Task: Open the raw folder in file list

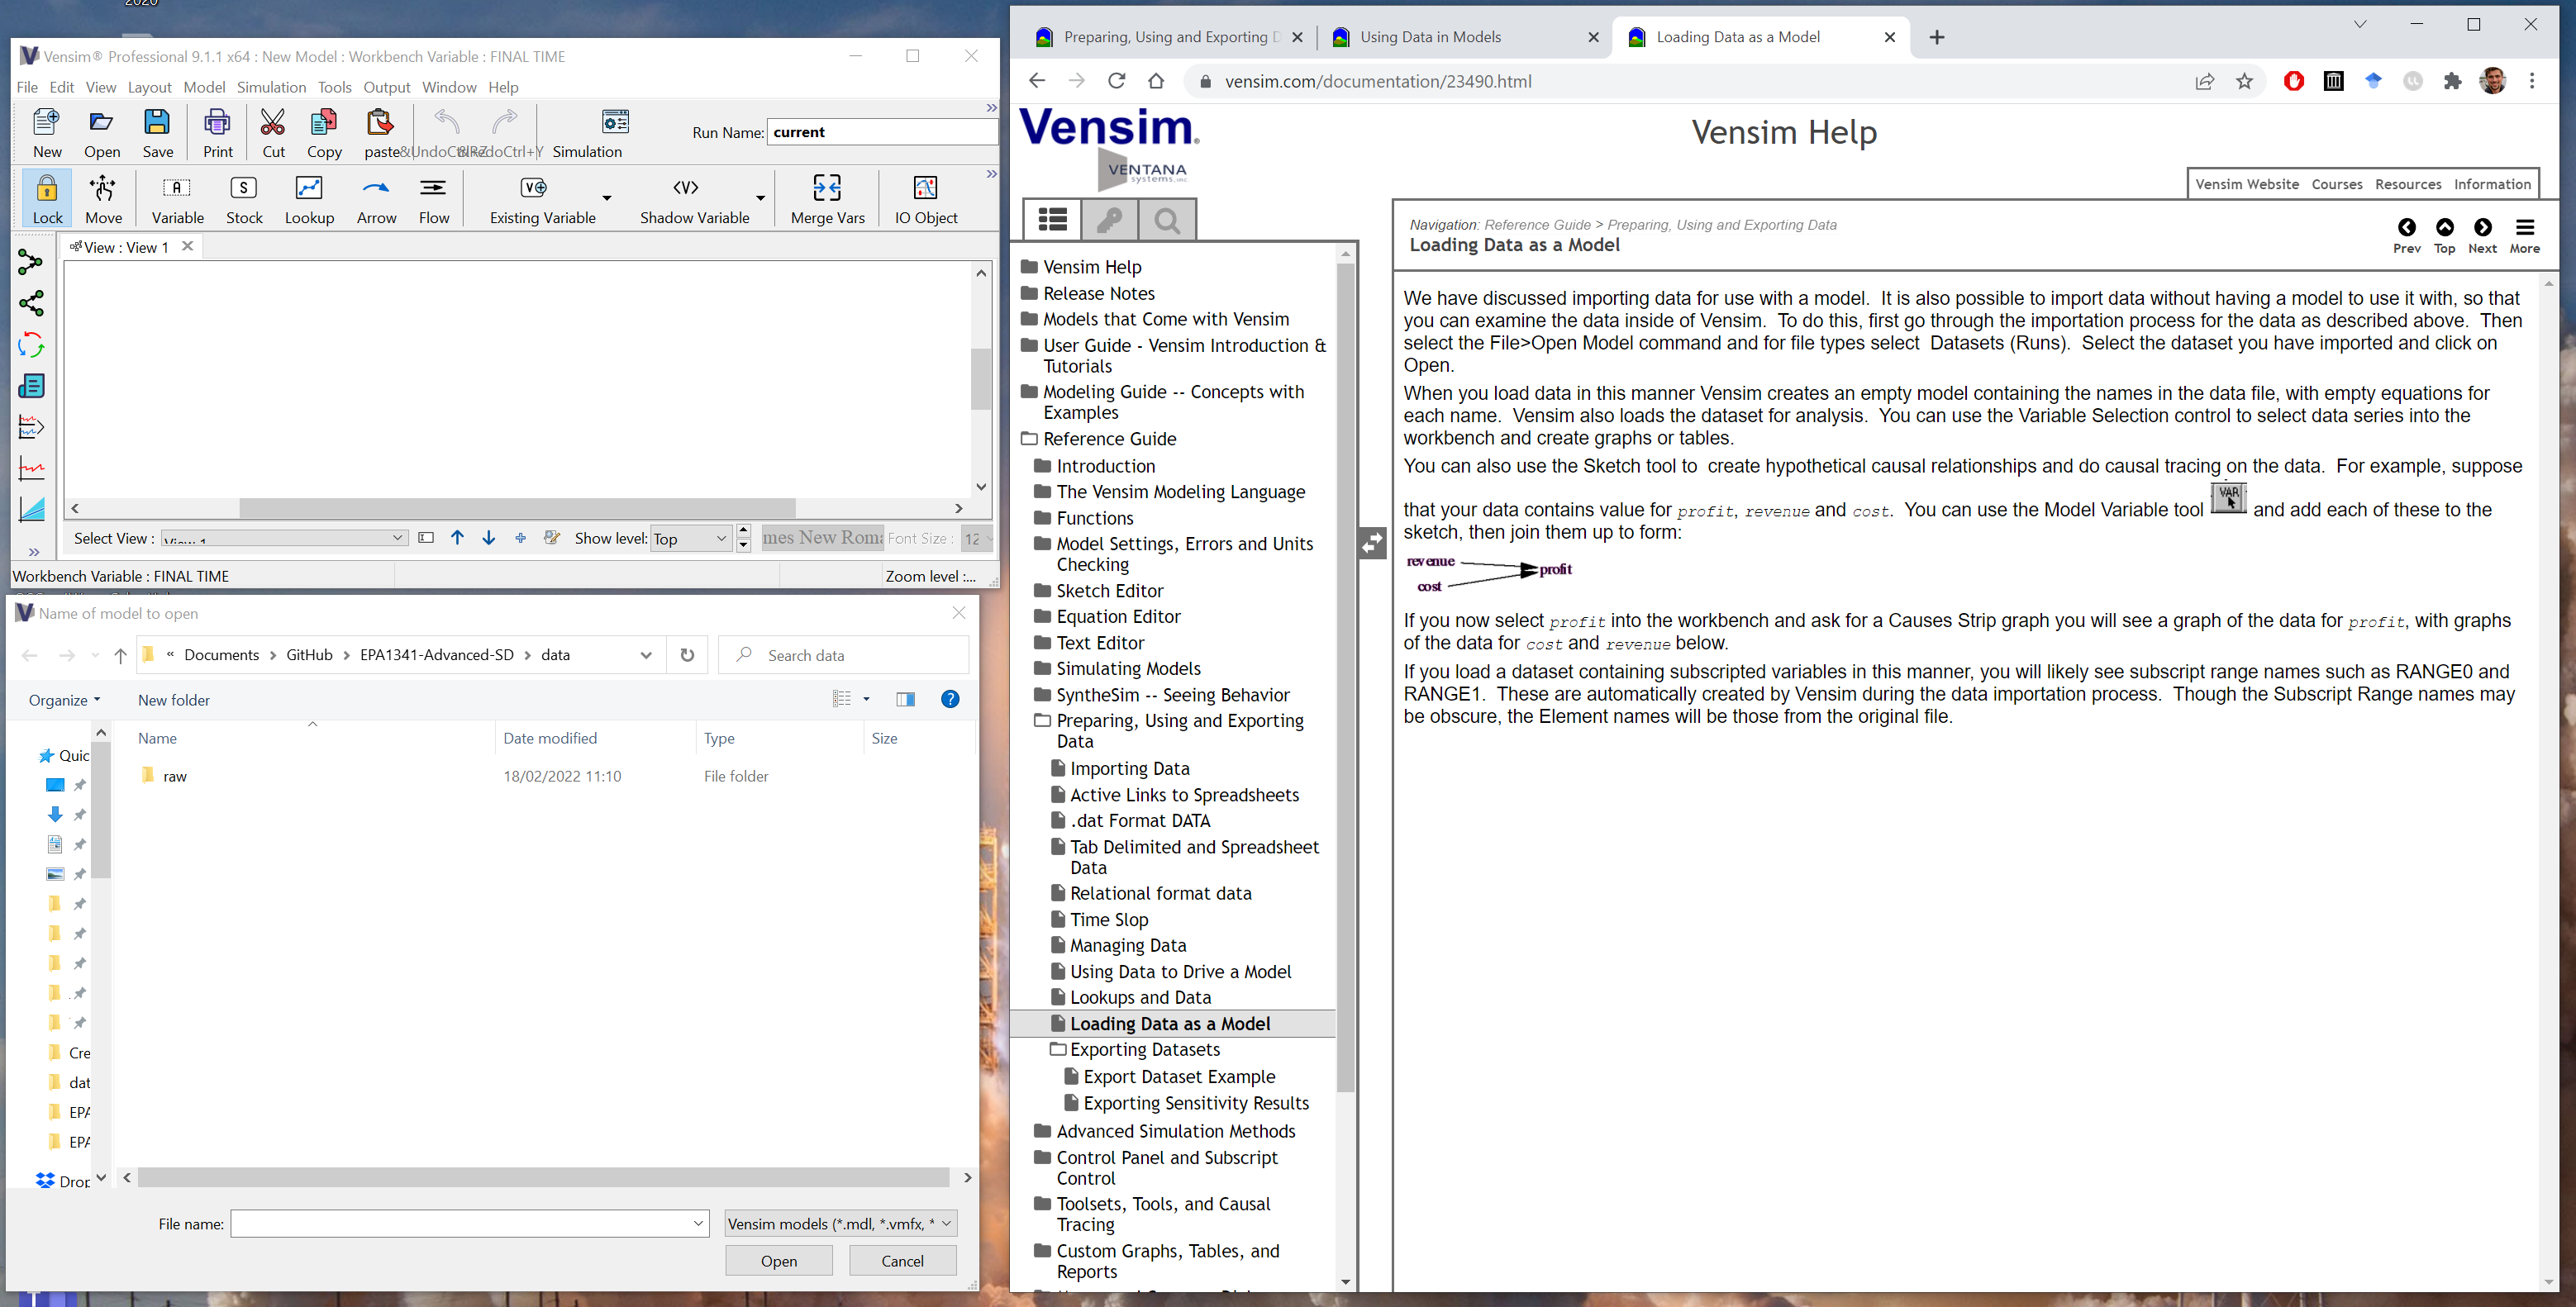Action: tap(174, 776)
